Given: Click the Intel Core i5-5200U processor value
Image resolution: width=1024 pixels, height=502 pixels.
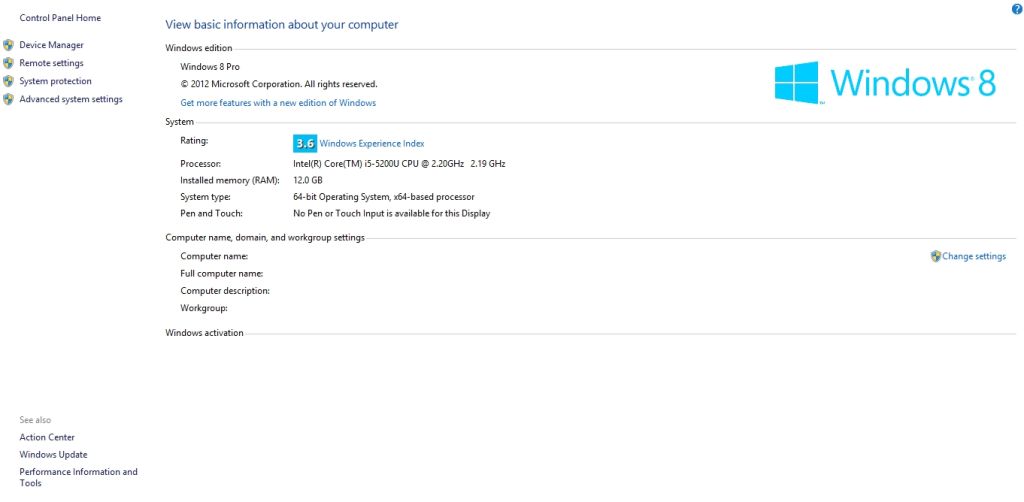Looking at the screenshot, I should (399, 164).
